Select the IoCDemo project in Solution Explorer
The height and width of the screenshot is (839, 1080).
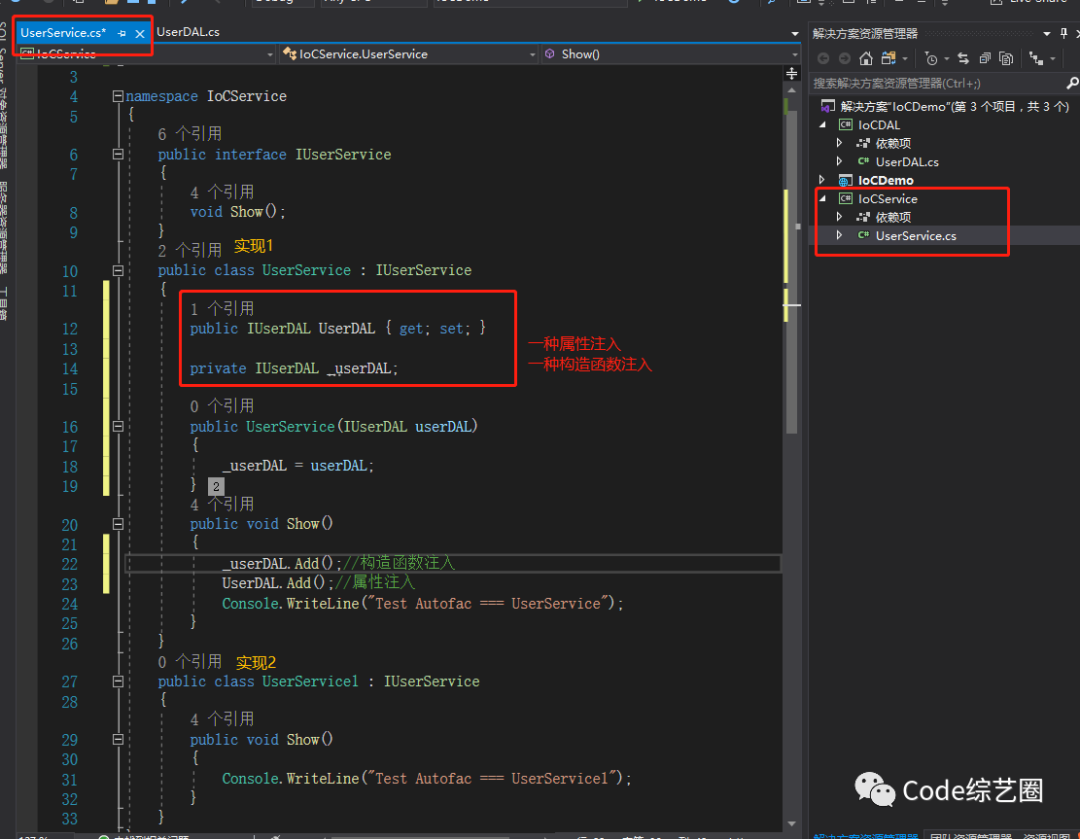(x=885, y=180)
